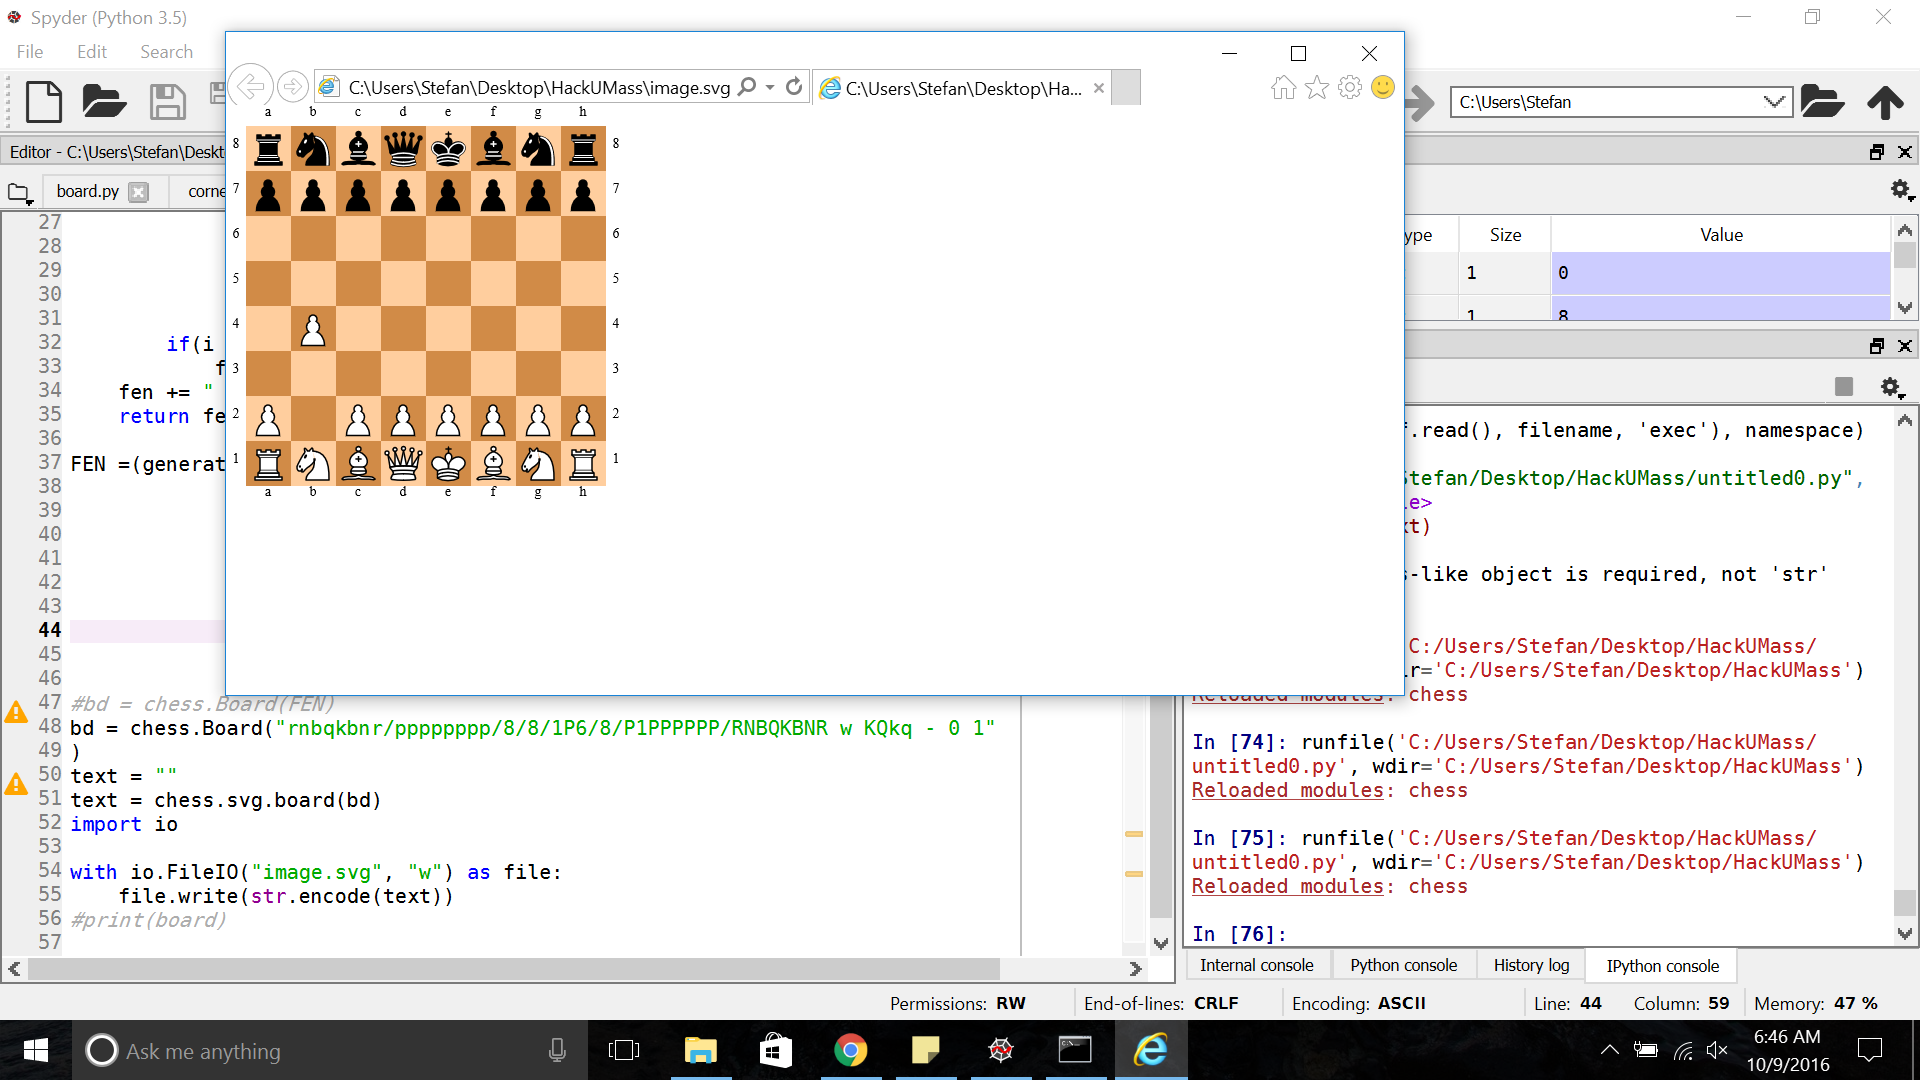Click the Value column header
Screen dimensions: 1920x1080
[x=1721, y=235]
